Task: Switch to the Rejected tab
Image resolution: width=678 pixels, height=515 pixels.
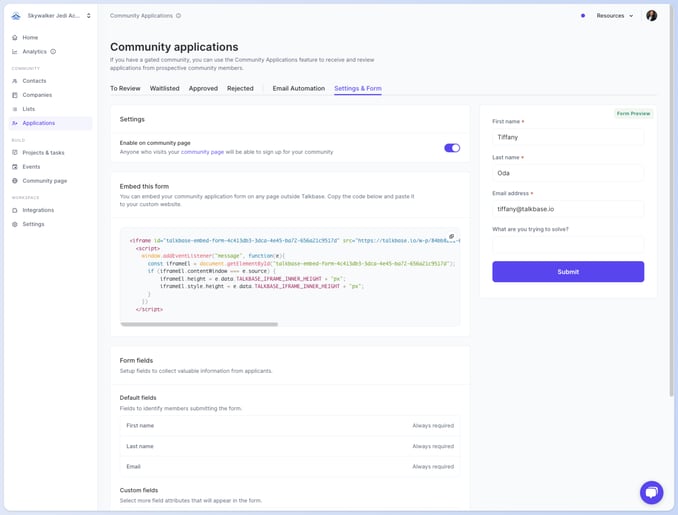Action: [240, 88]
